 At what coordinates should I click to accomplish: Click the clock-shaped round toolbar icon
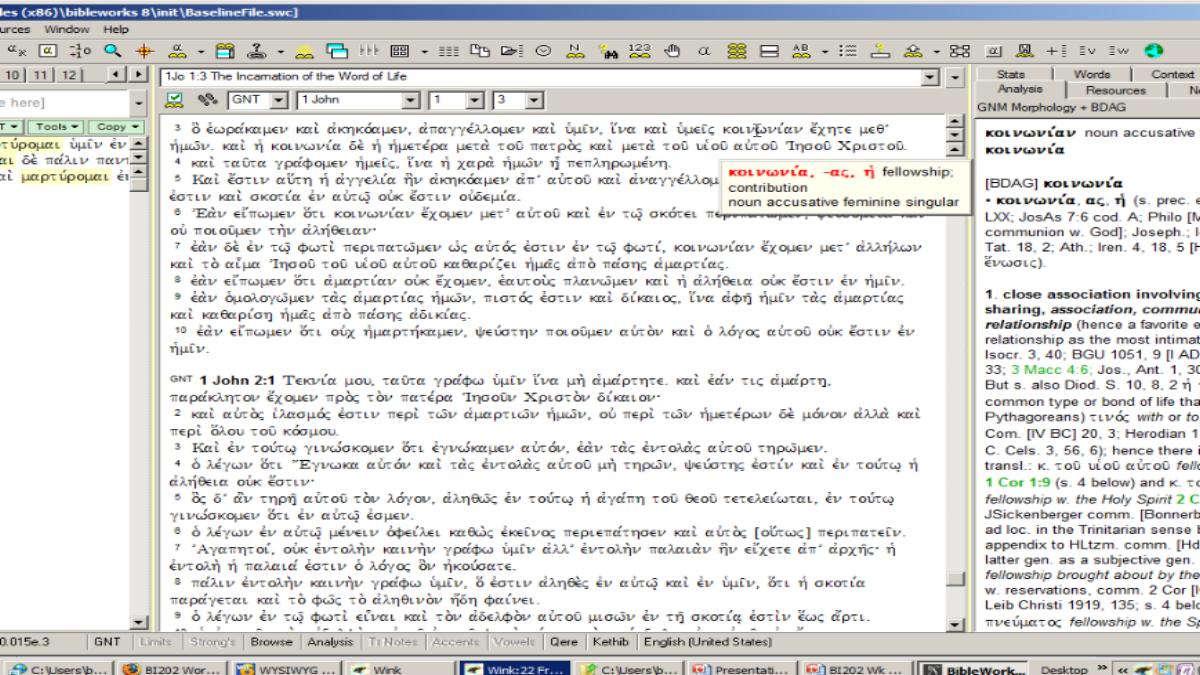(544, 50)
